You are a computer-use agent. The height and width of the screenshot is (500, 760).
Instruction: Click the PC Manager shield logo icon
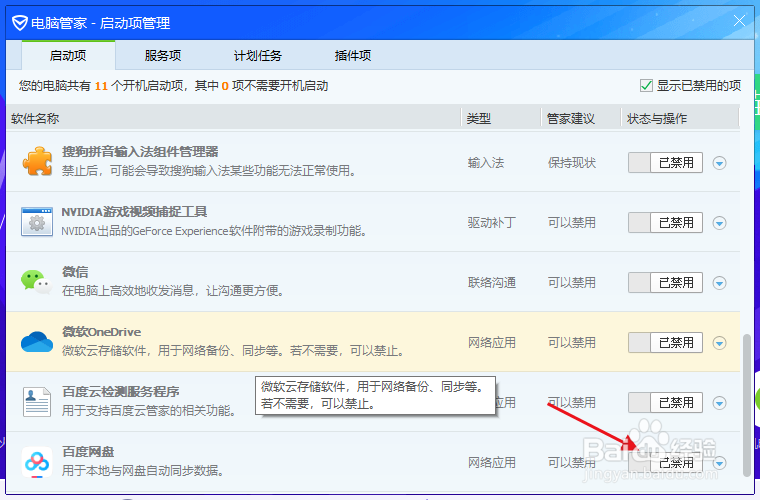point(19,23)
